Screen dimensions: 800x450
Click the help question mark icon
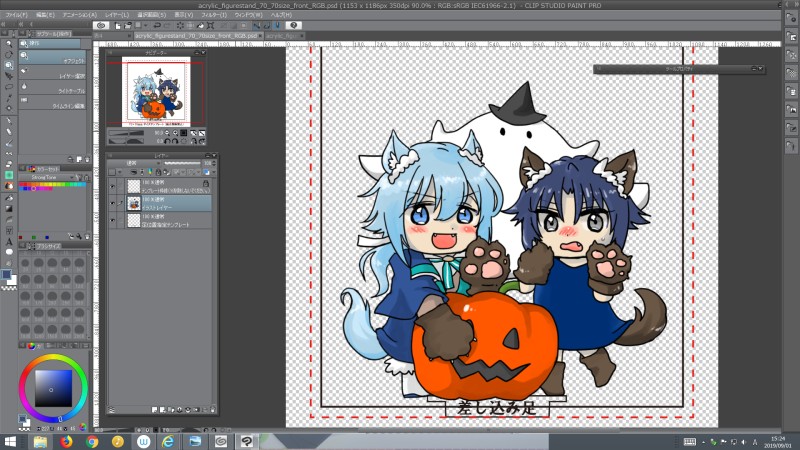(x=293, y=26)
